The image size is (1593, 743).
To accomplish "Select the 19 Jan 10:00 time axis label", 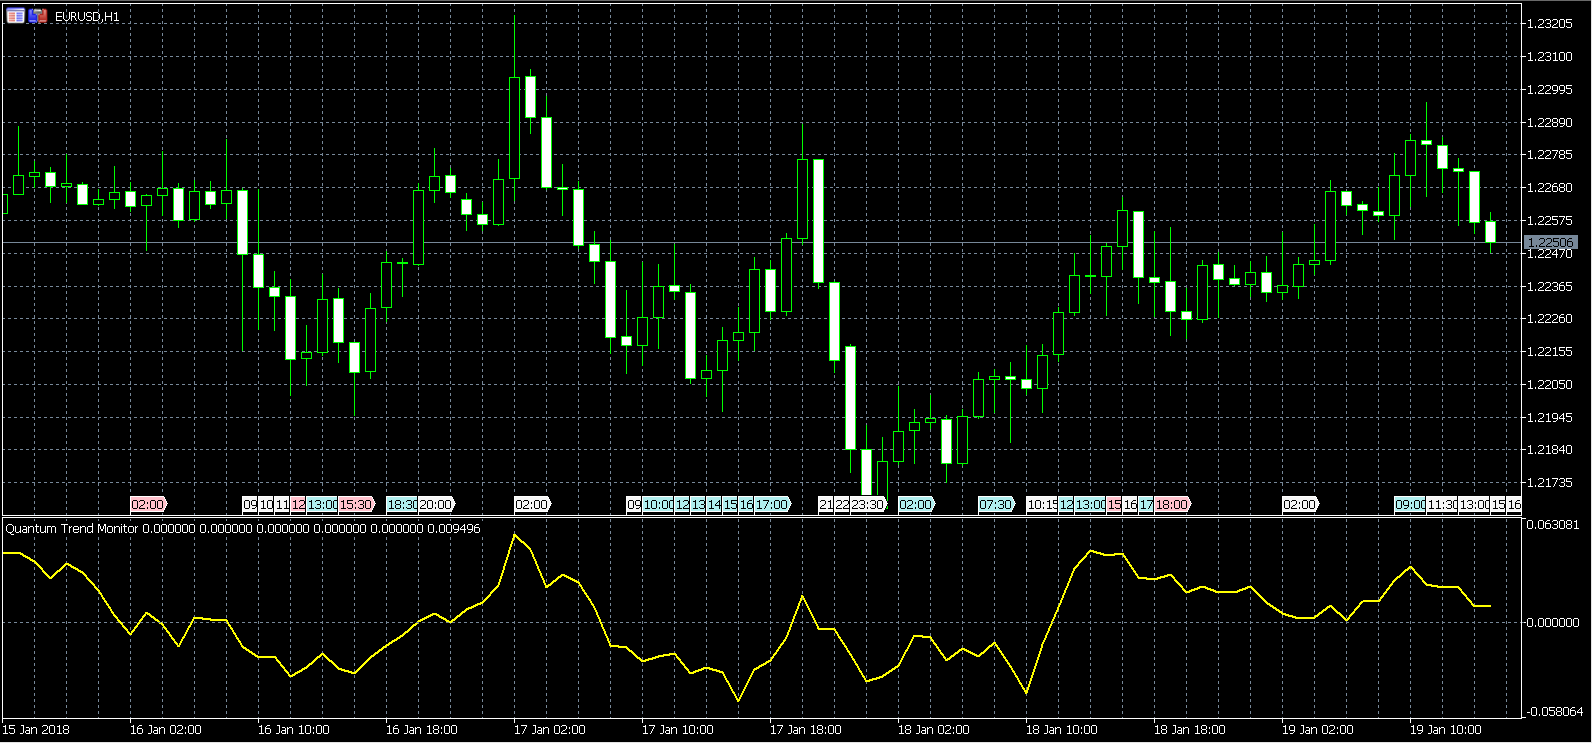I will (x=1445, y=729).
